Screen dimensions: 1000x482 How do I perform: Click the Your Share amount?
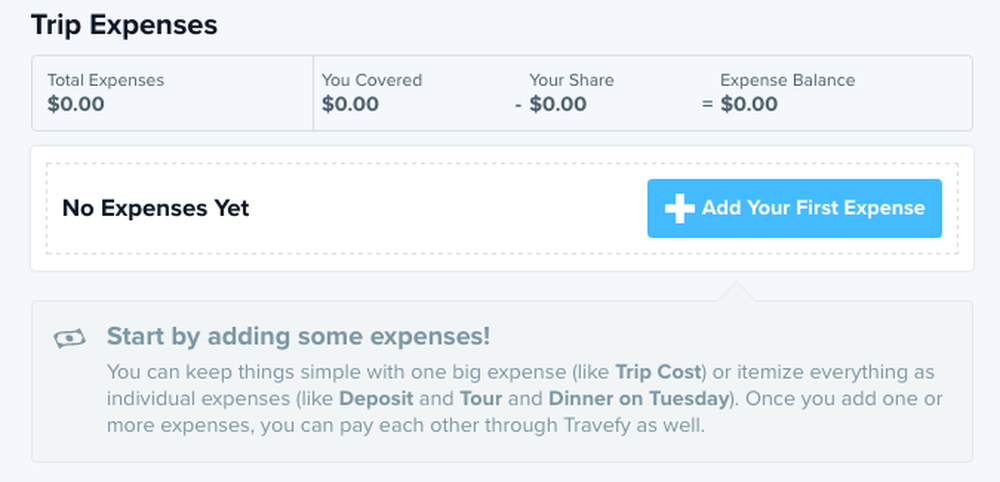tap(558, 104)
